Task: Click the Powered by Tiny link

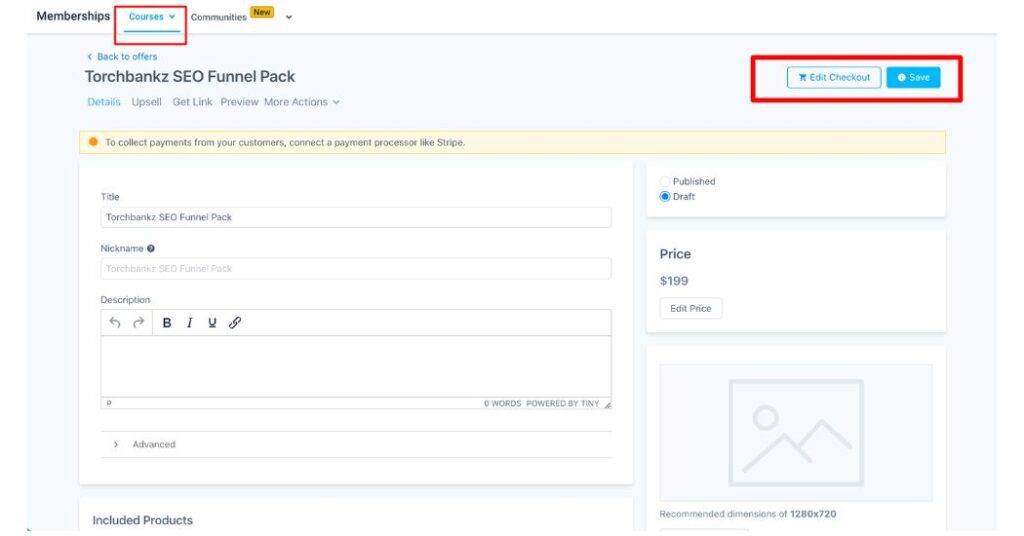Action: [x=562, y=403]
